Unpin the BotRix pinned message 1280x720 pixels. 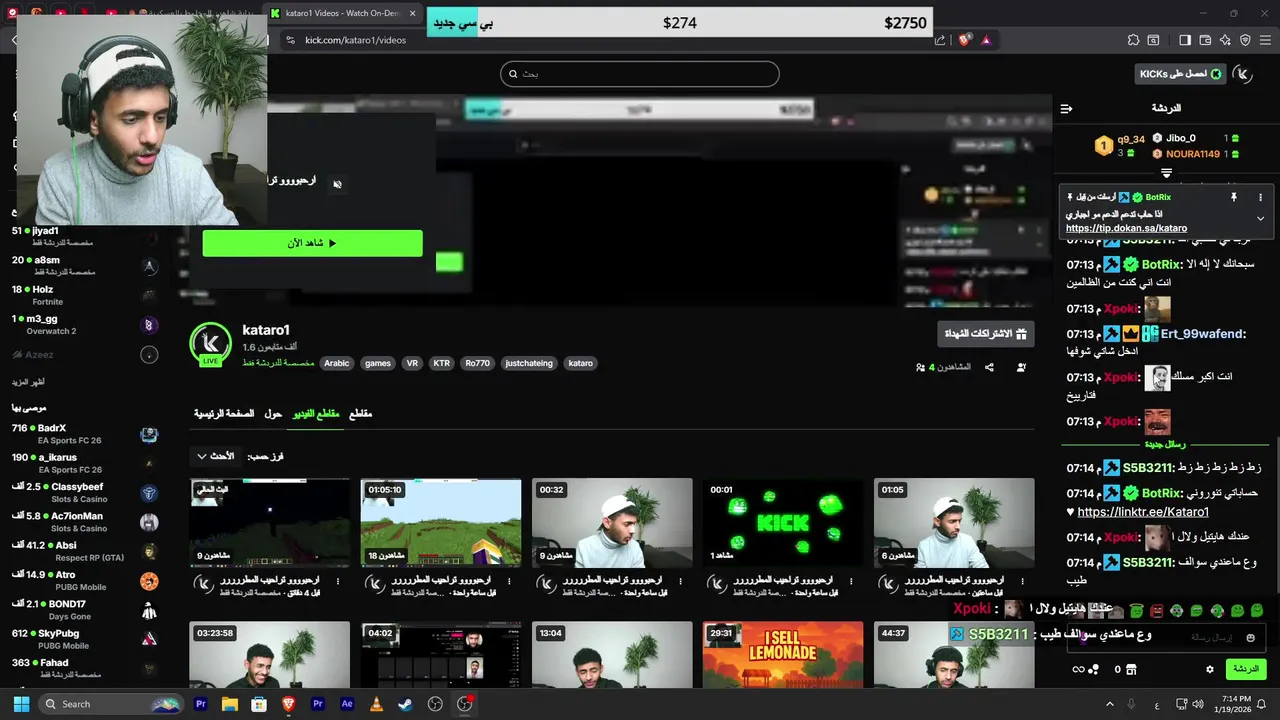pos(1234,197)
